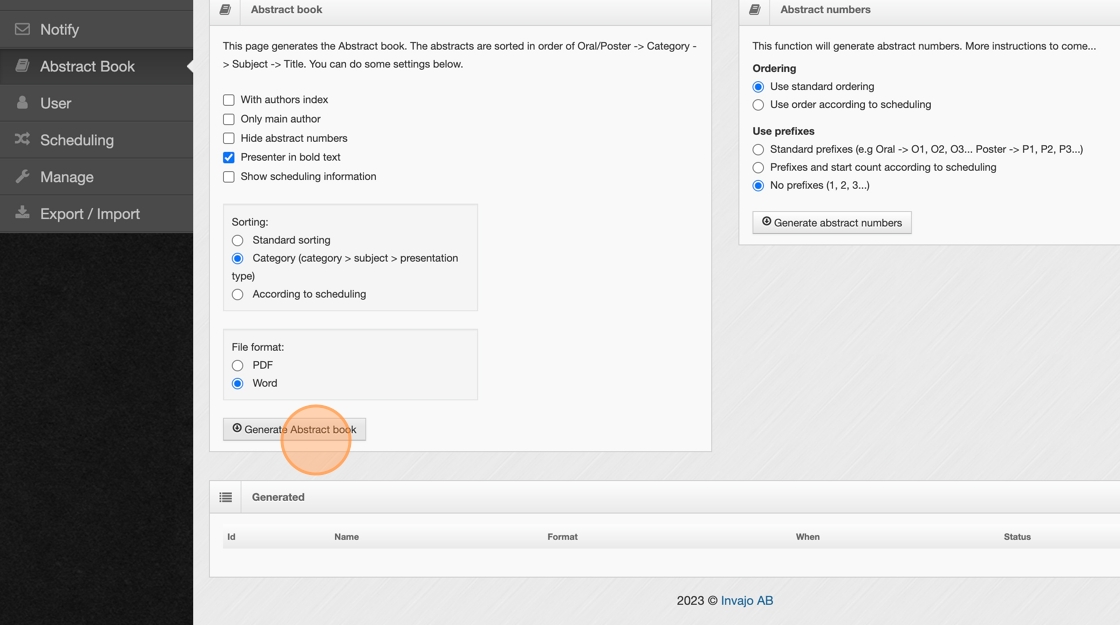This screenshot has width=1120, height=625.
Task: Click Generate Abstract book button
Action: coord(294,429)
